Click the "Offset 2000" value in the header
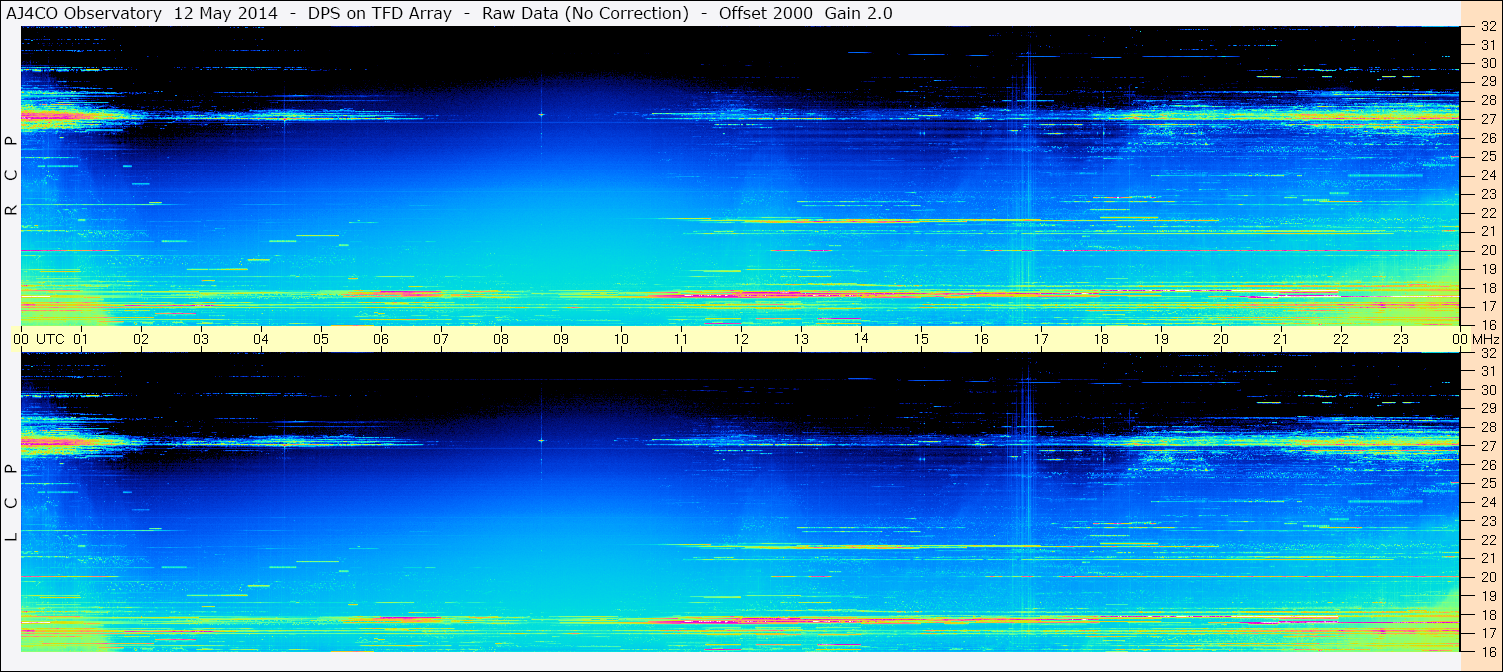 click(x=766, y=14)
